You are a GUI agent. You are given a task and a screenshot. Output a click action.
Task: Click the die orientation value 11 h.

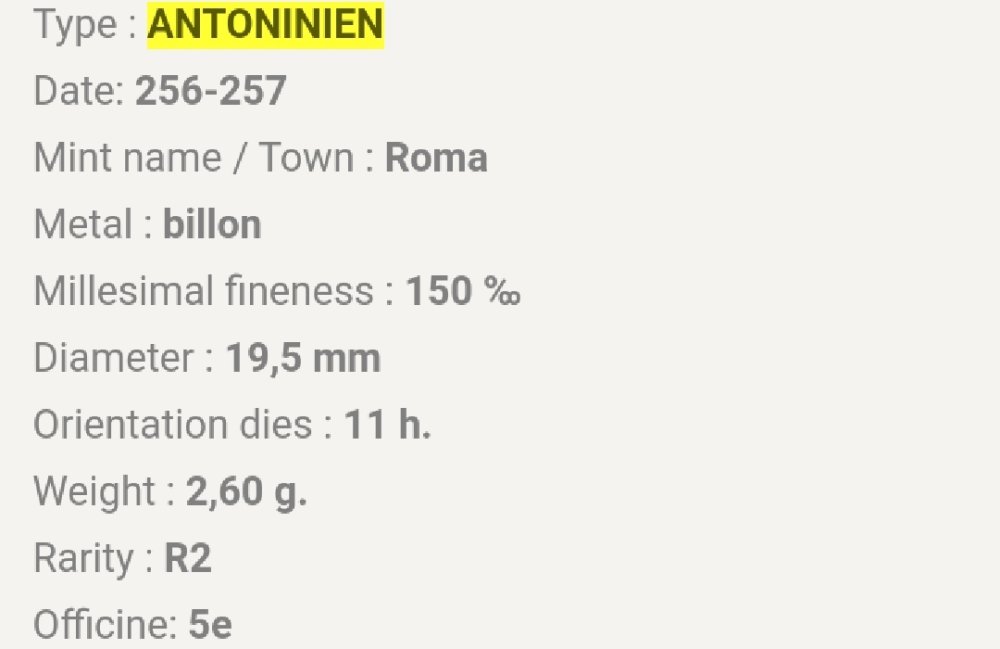click(388, 425)
